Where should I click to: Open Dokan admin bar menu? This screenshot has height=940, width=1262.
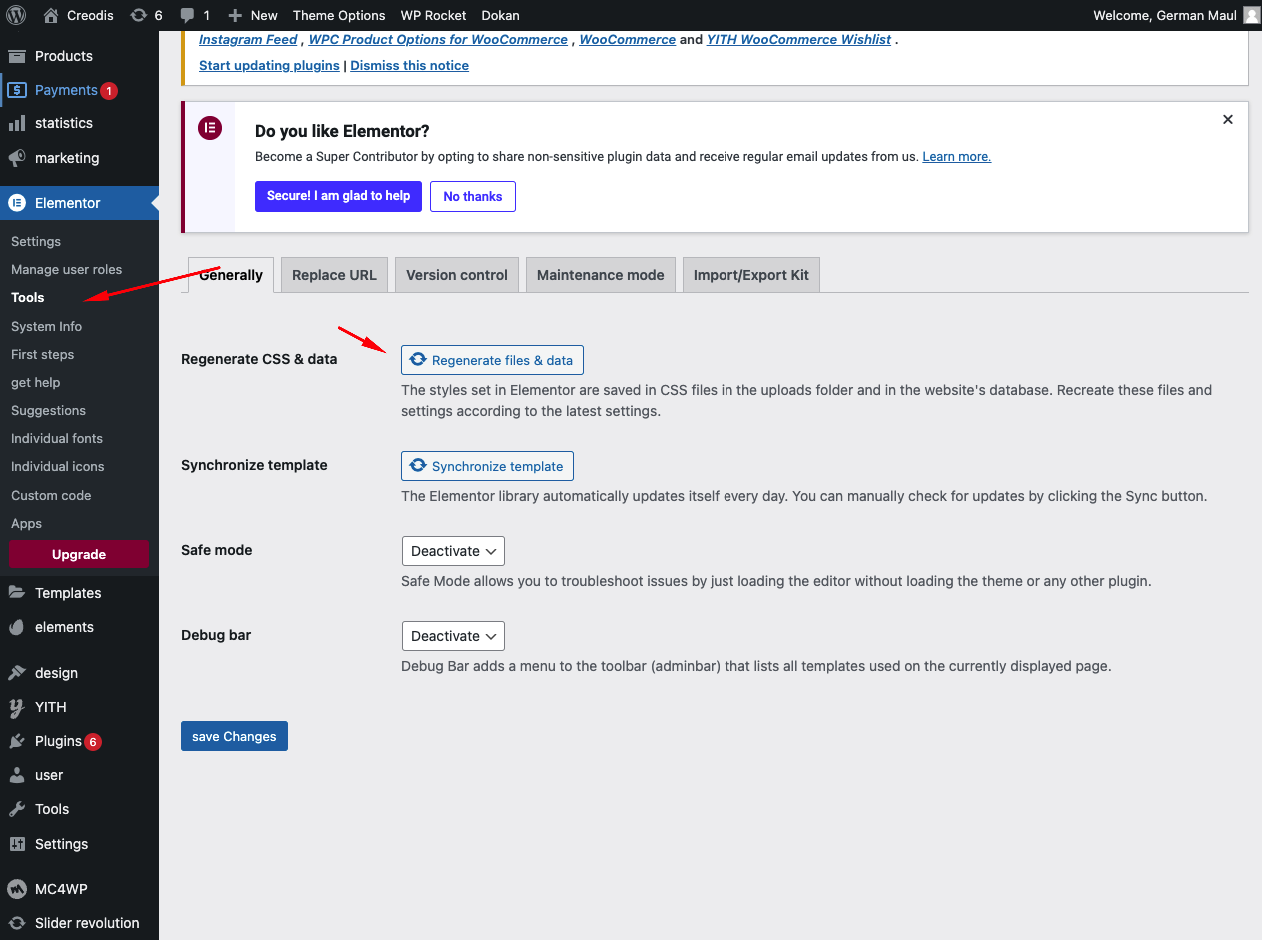[x=500, y=15]
